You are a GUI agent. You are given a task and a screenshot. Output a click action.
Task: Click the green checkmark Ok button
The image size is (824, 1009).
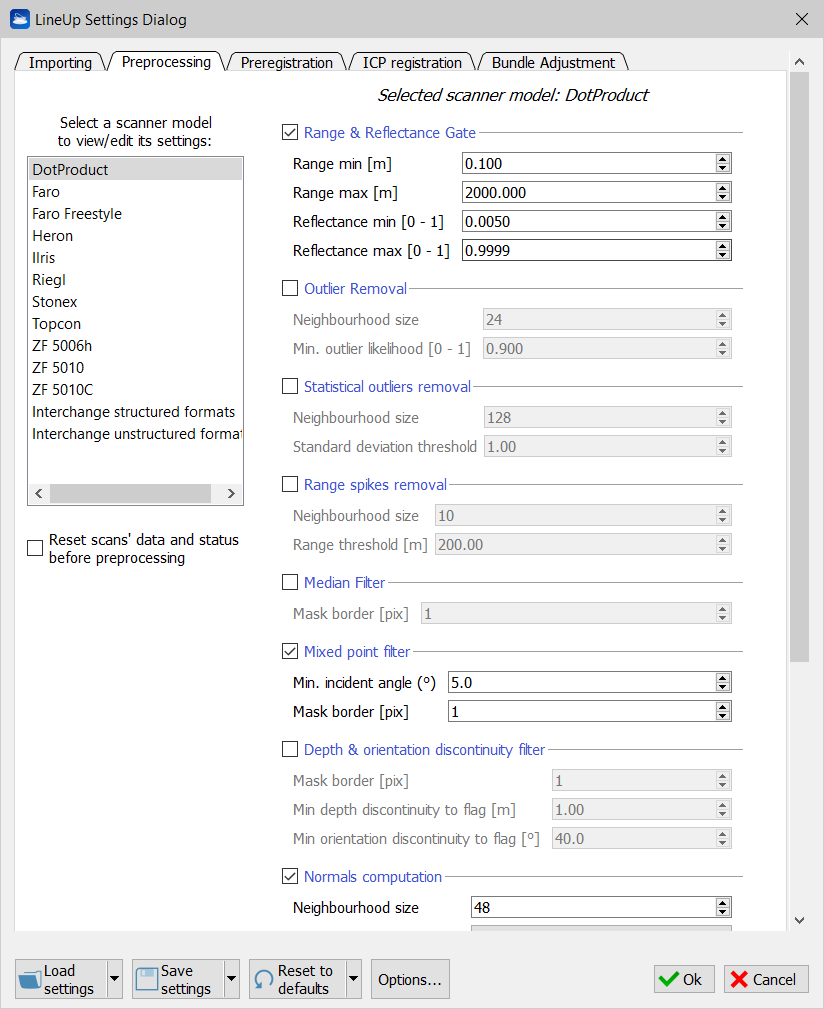[684, 980]
